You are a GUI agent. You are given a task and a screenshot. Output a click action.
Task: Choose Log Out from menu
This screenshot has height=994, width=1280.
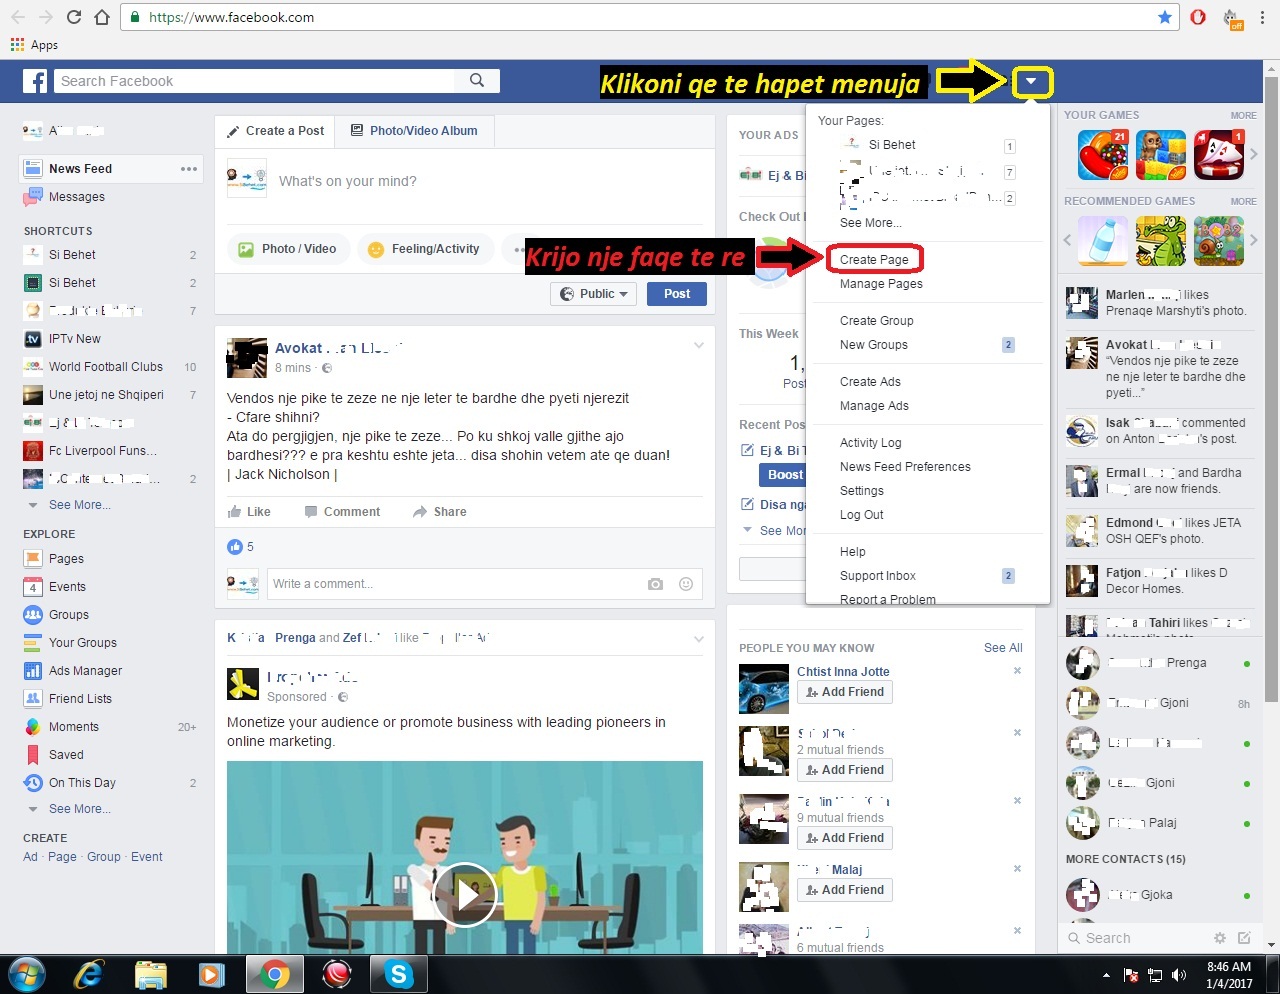(862, 515)
